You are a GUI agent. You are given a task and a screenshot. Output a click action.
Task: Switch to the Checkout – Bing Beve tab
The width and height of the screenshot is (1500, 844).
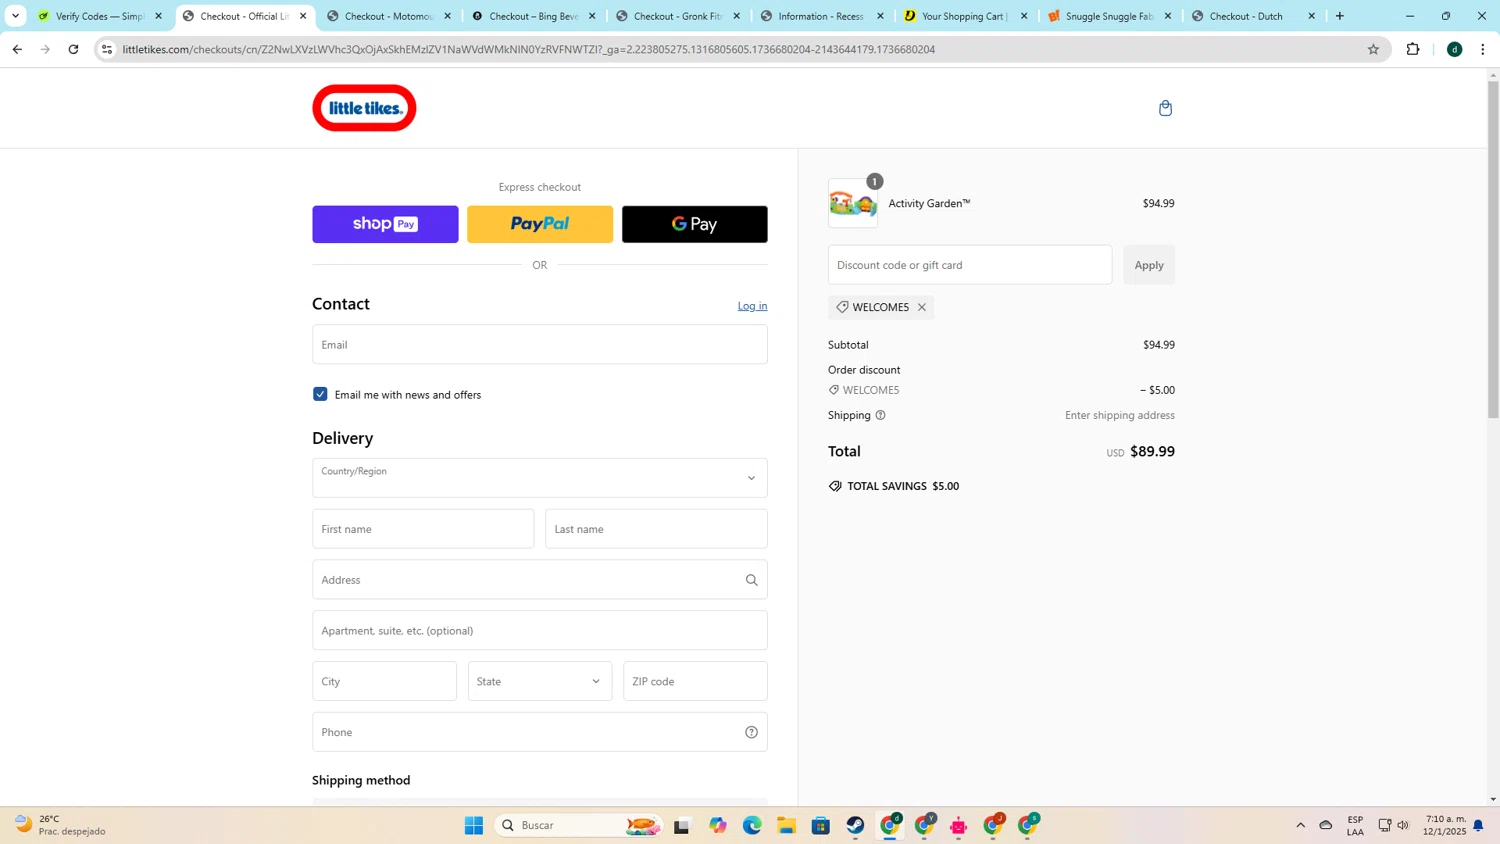point(533,16)
